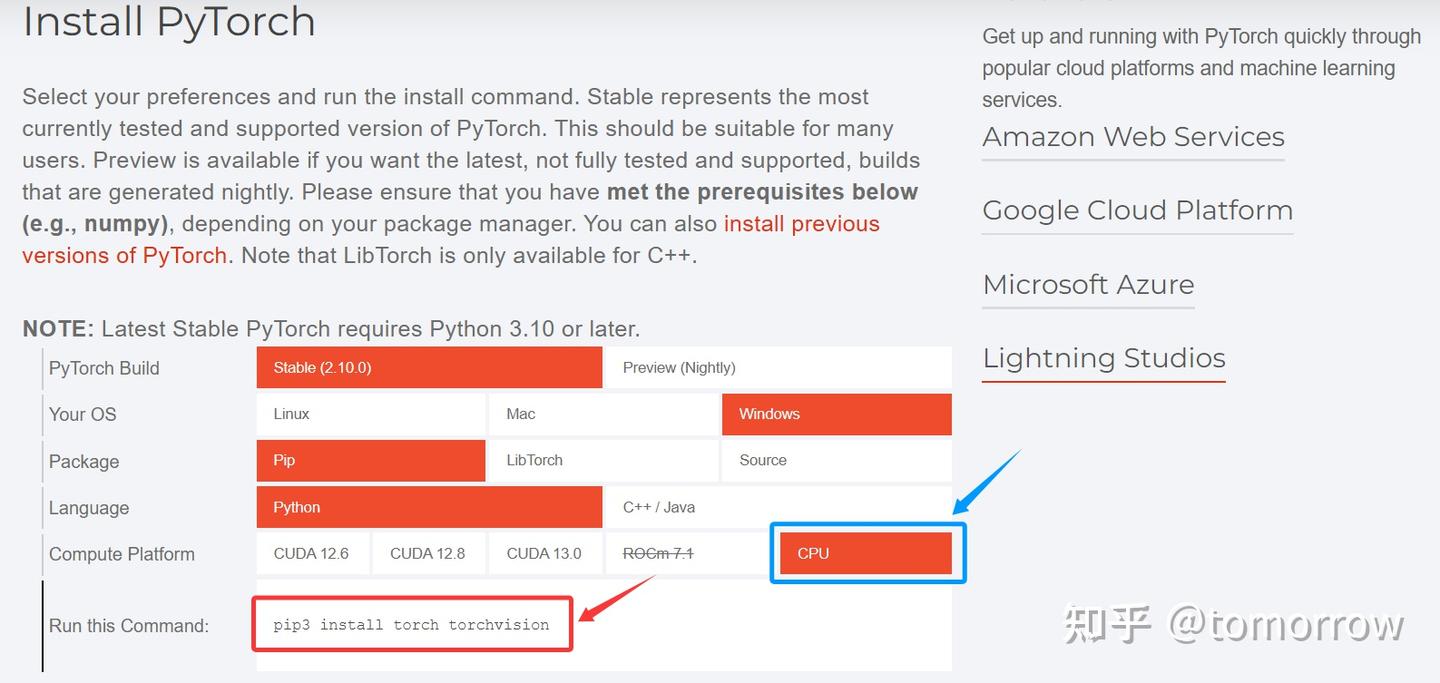Viewport: 1440px width, 683px height.
Task: Choose the Preview (Nightly) build
Action: pos(779,368)
